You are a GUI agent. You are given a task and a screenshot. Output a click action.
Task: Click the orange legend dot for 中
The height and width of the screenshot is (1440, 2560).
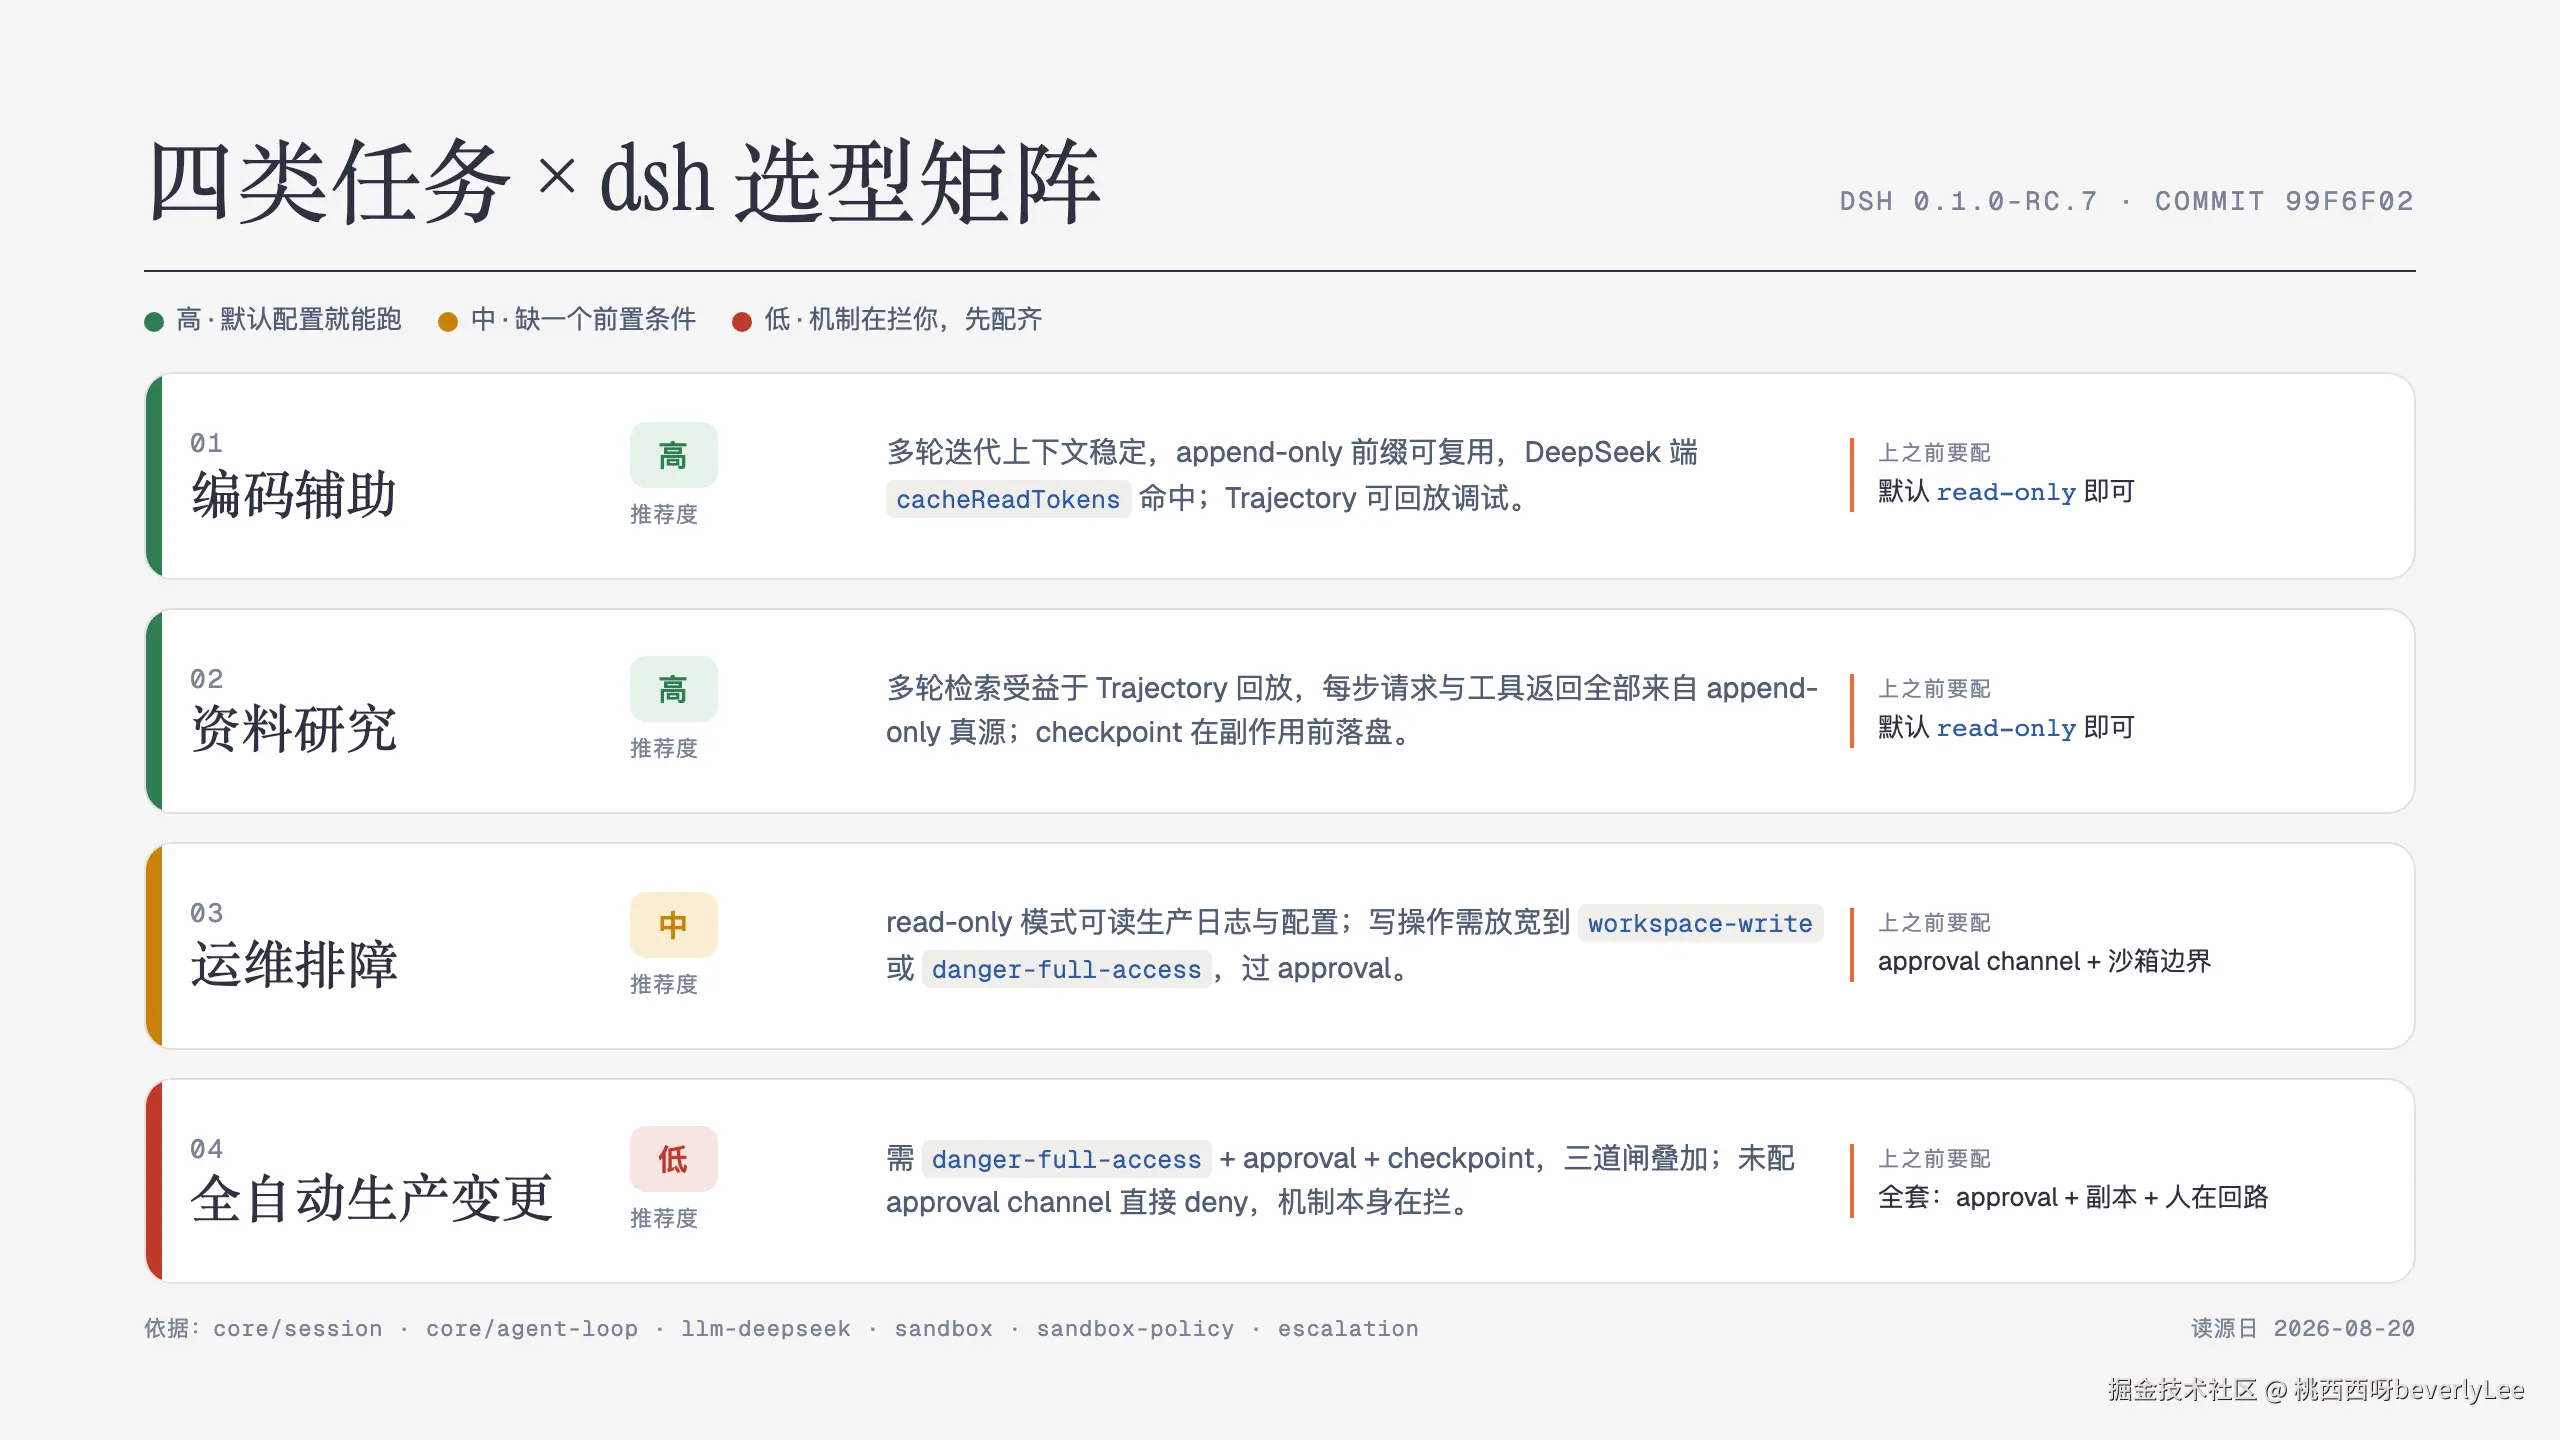tap(448, 321)
